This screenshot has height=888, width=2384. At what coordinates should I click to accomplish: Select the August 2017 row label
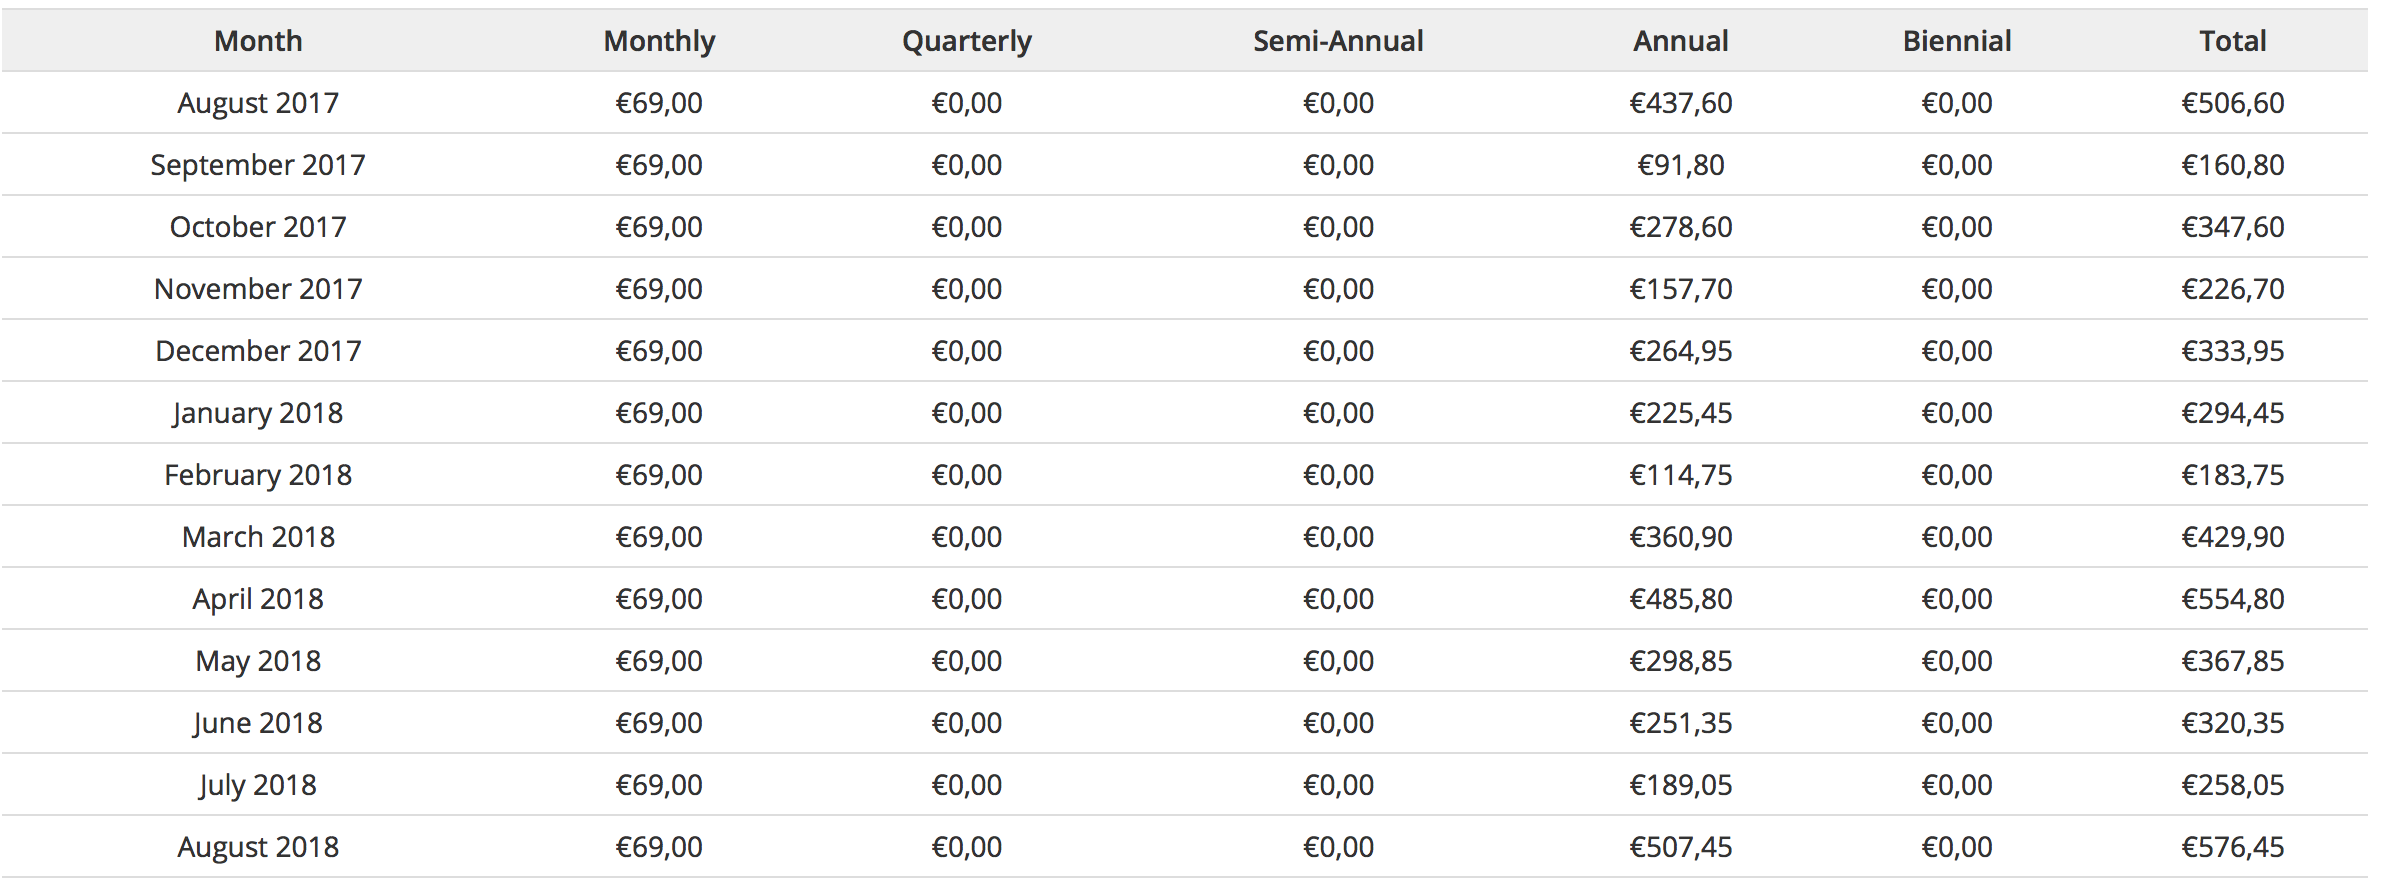point(258,103)
